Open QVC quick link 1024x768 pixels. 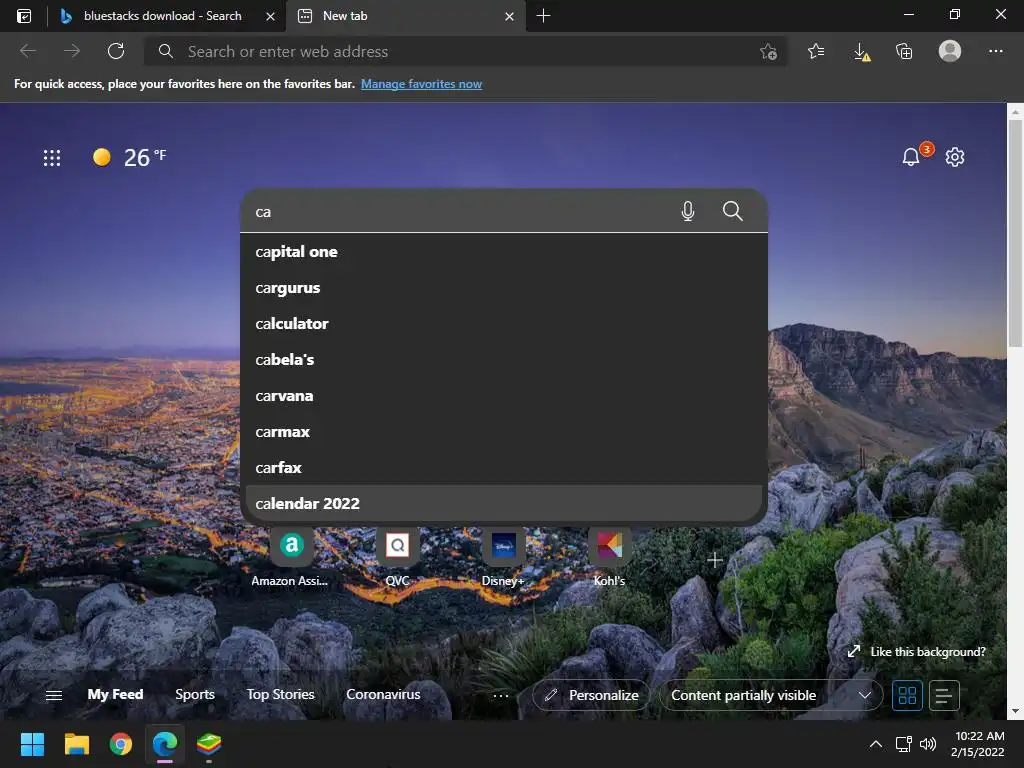[x=397, y=558]
